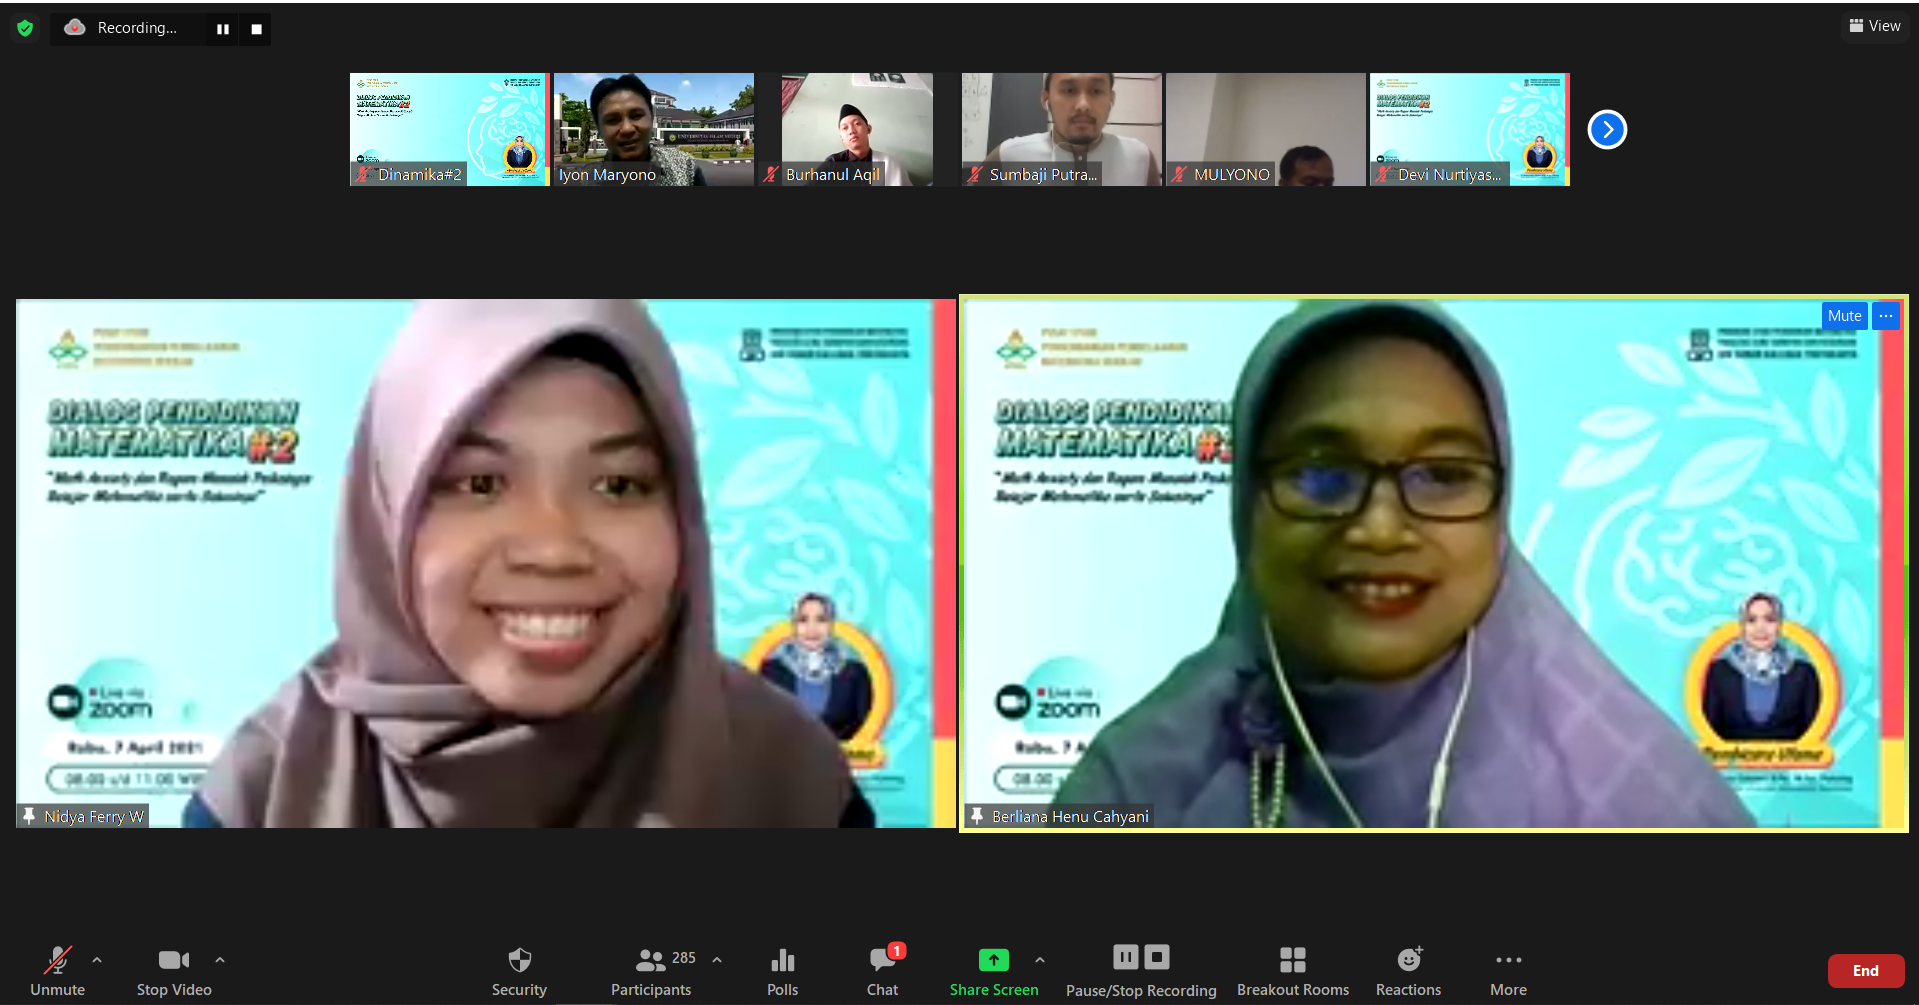Click the encryption shield icon
The image size is (1919, 1005).
click(25, 28)
